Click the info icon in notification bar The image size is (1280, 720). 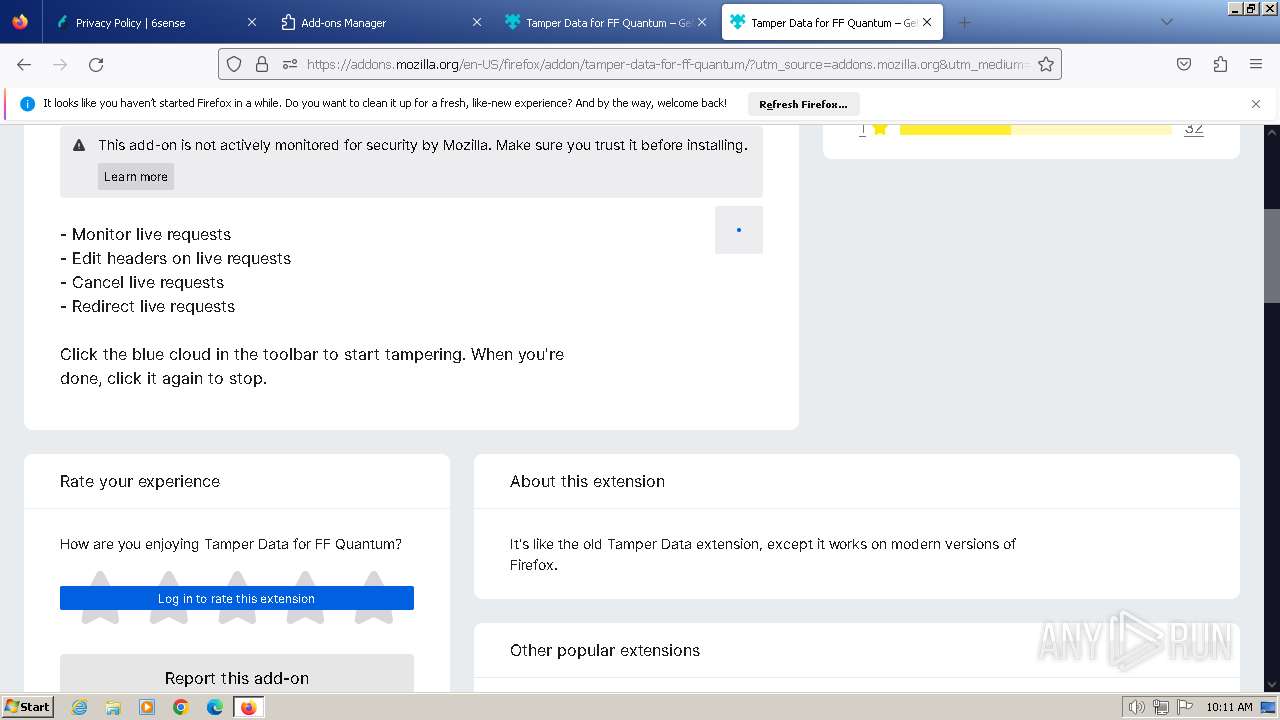coord(28,104)
